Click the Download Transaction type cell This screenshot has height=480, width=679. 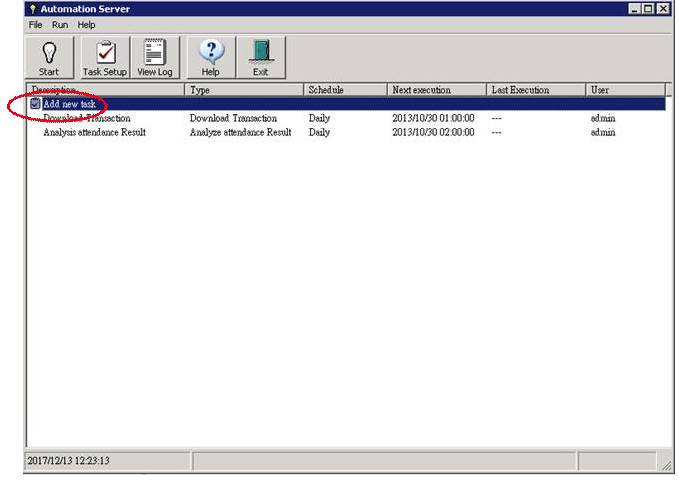[233, 118]
